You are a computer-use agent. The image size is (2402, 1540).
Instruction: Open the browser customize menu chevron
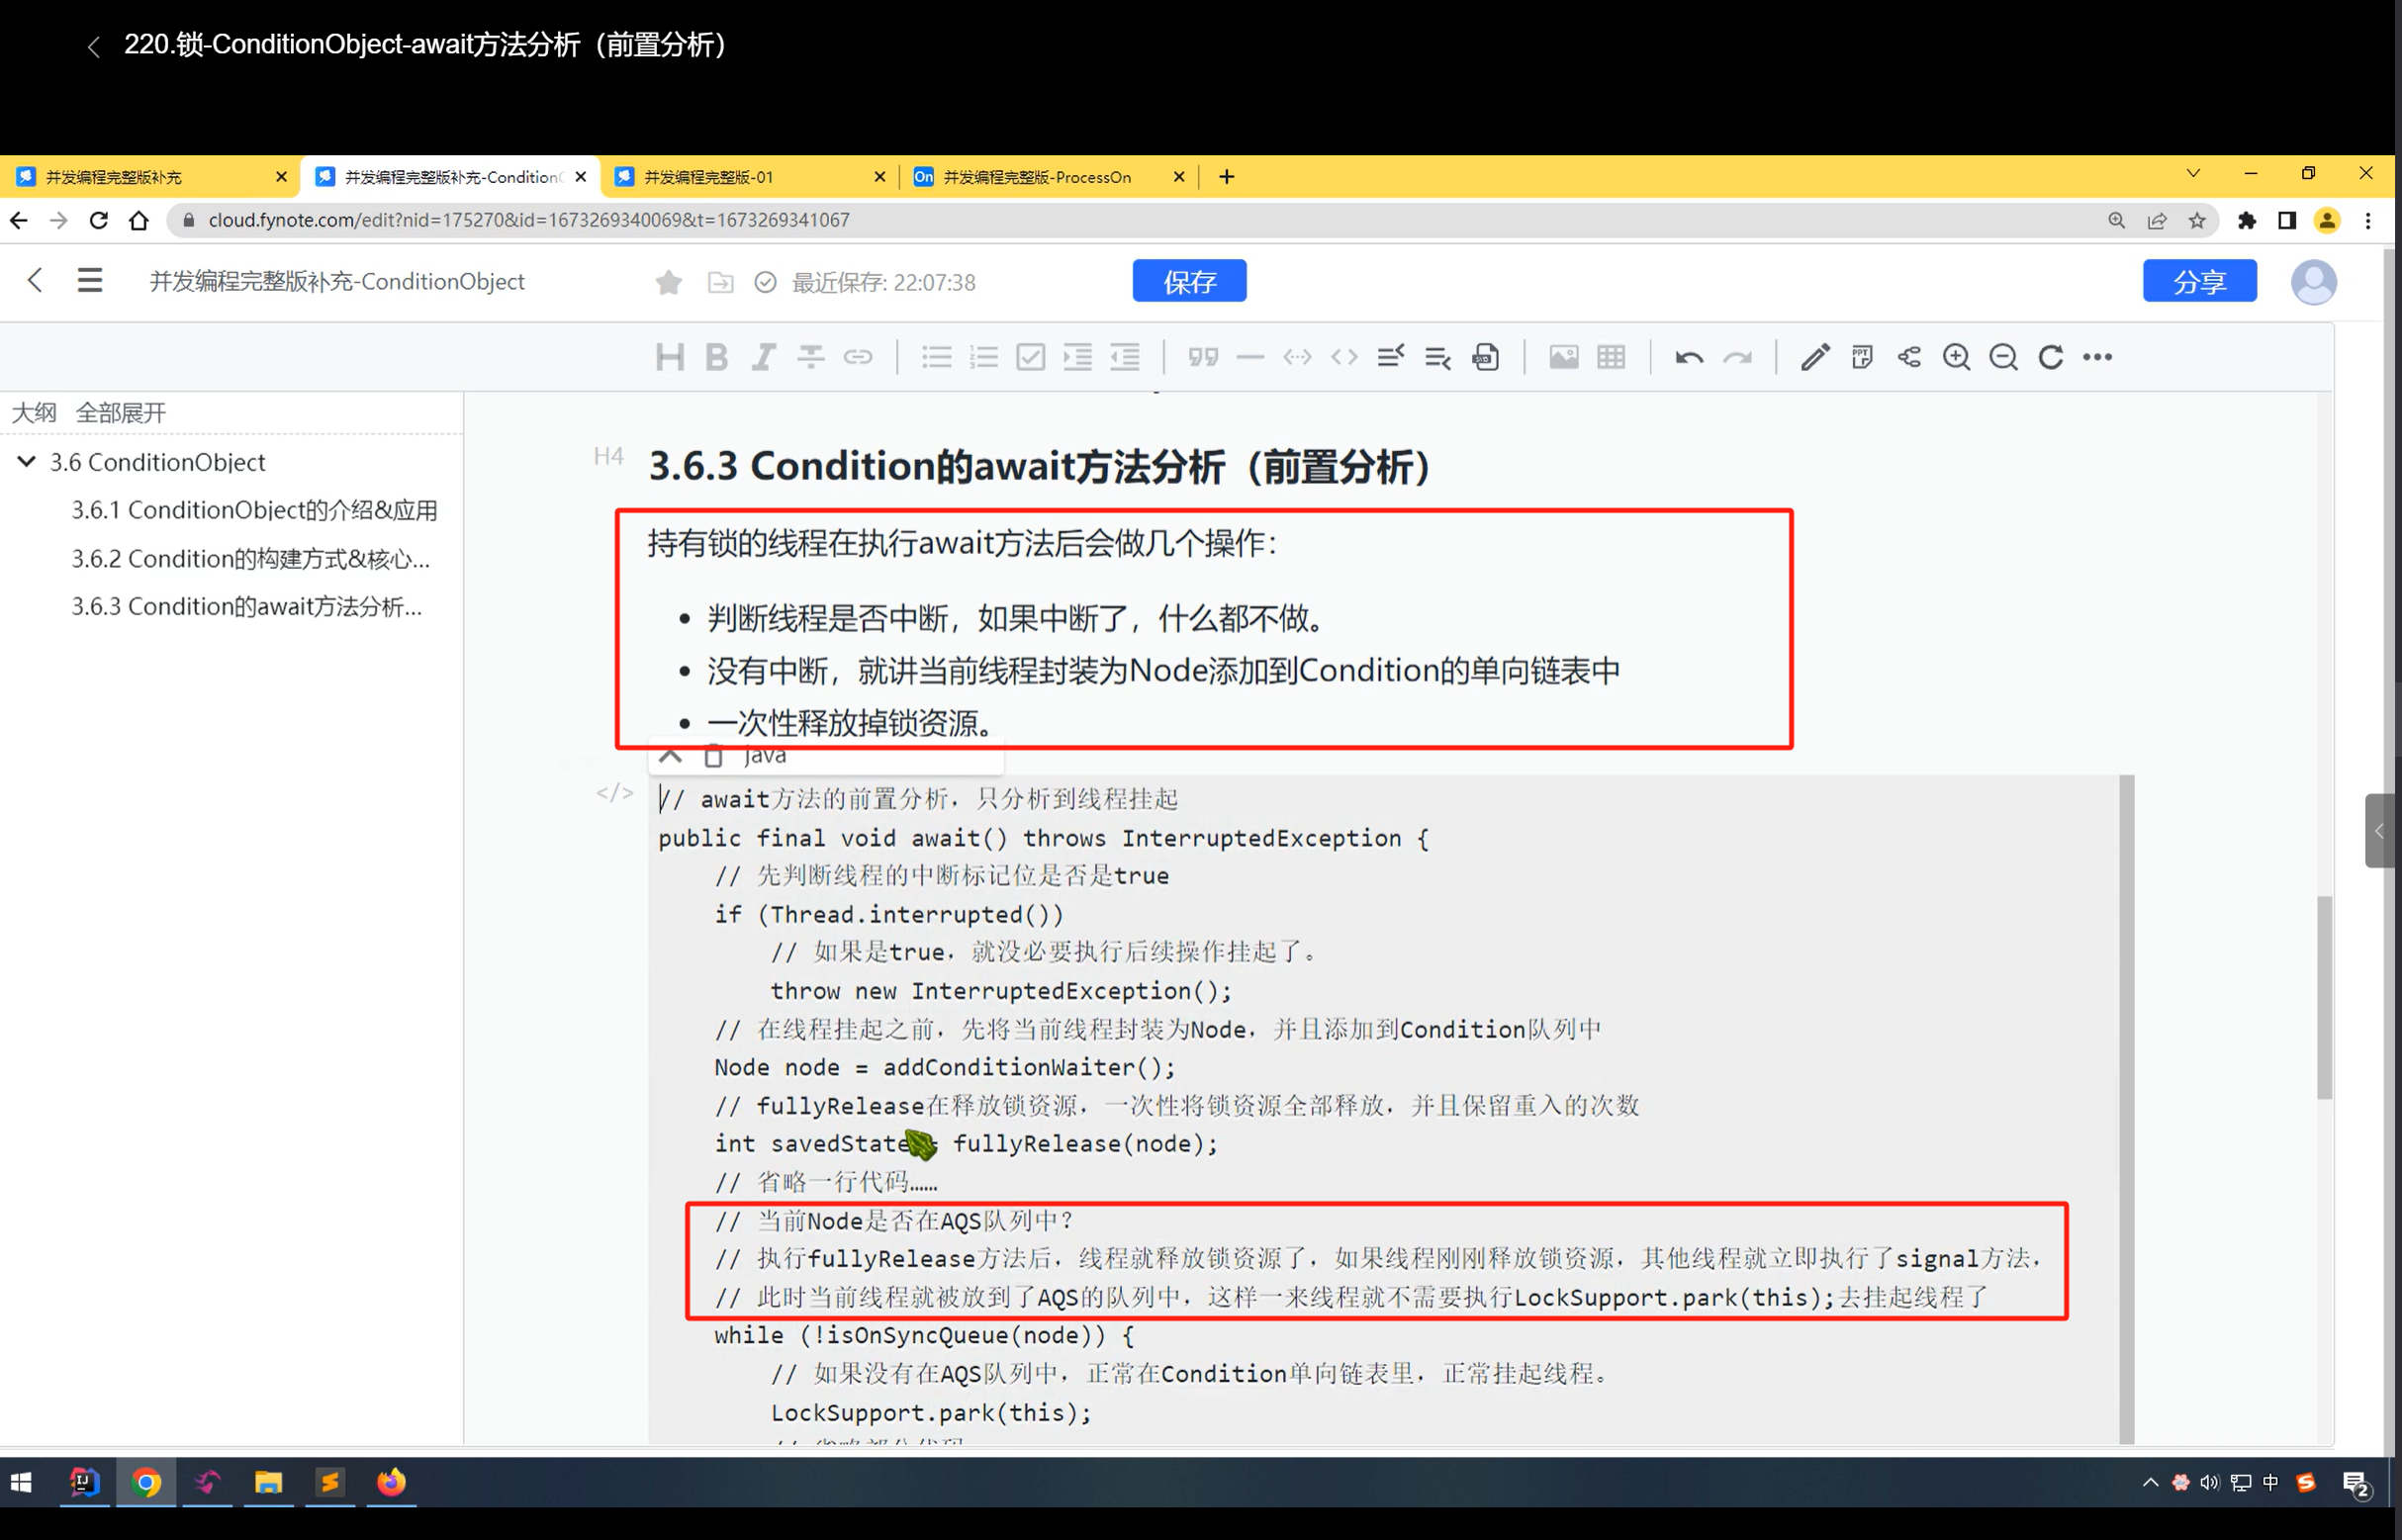click(x=2193, y=174)
